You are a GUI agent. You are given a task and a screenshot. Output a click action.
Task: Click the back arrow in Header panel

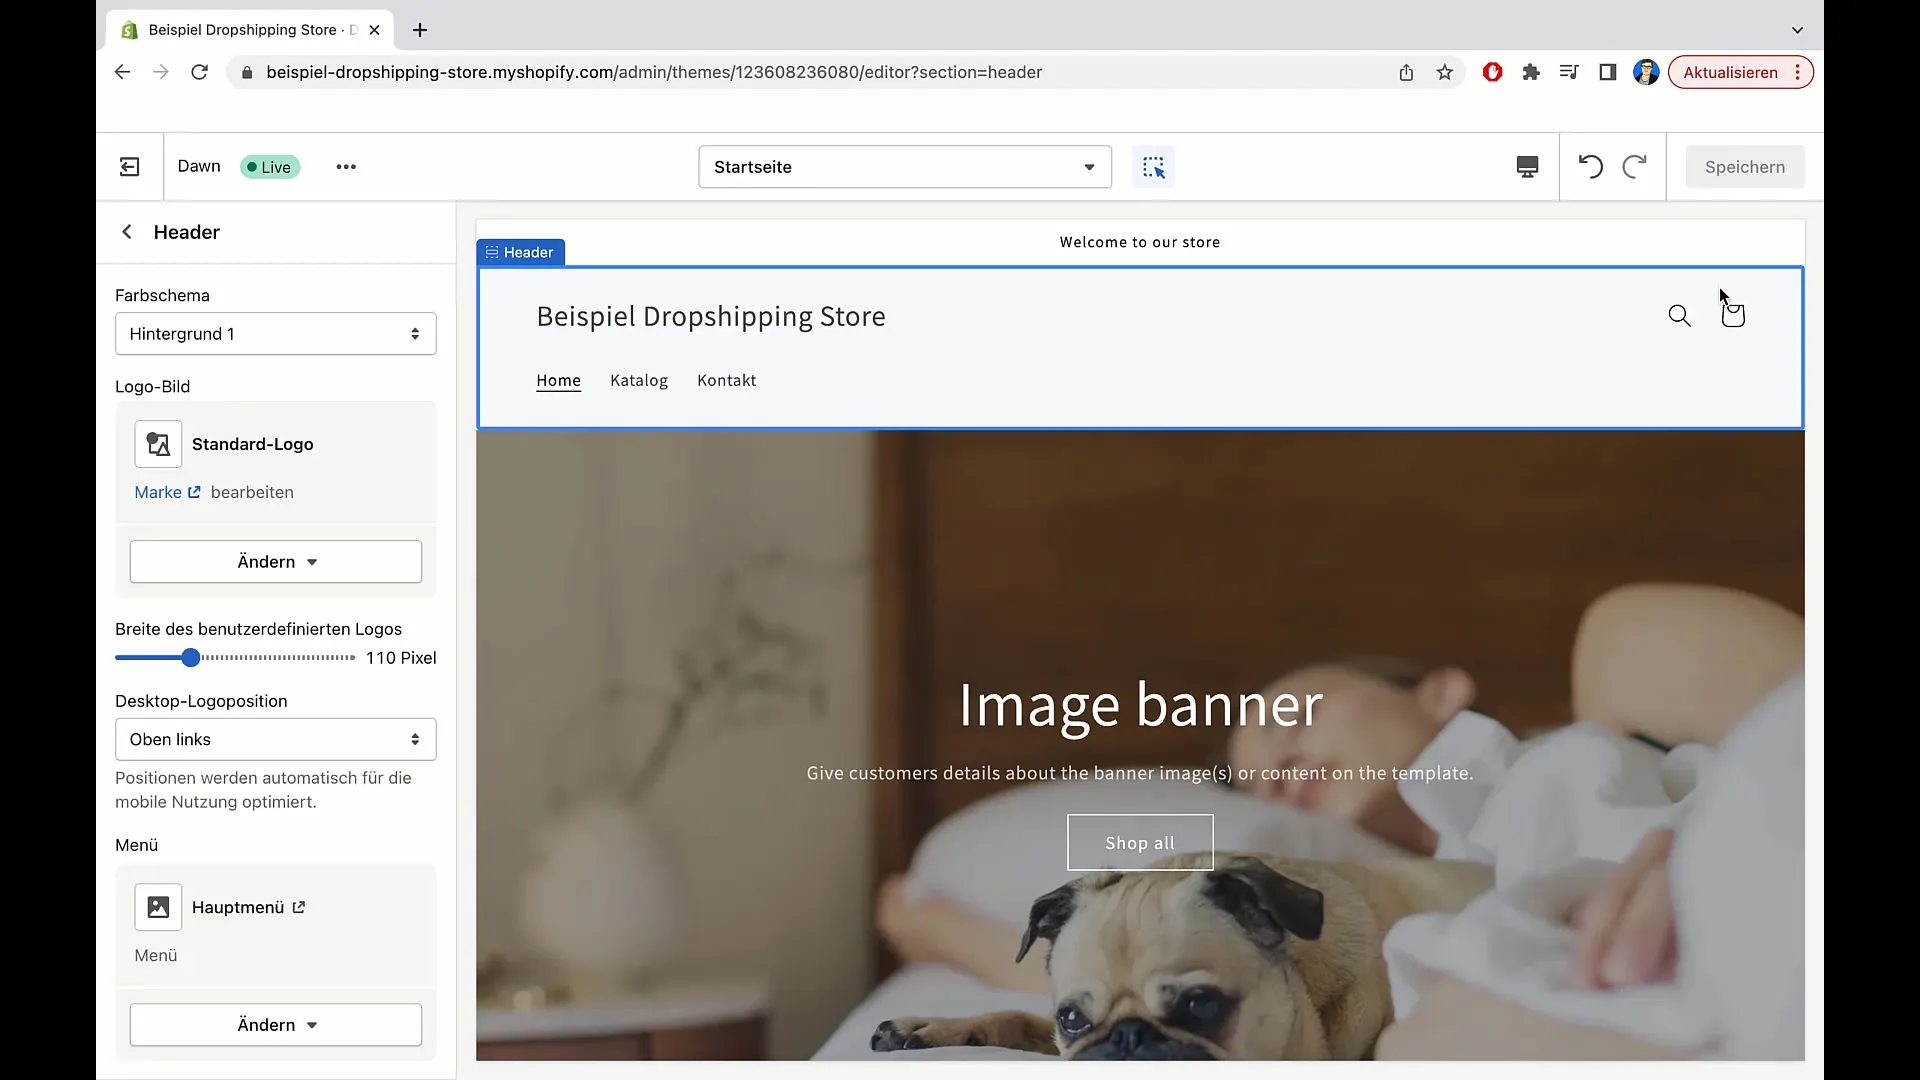[x=127, y=232]
